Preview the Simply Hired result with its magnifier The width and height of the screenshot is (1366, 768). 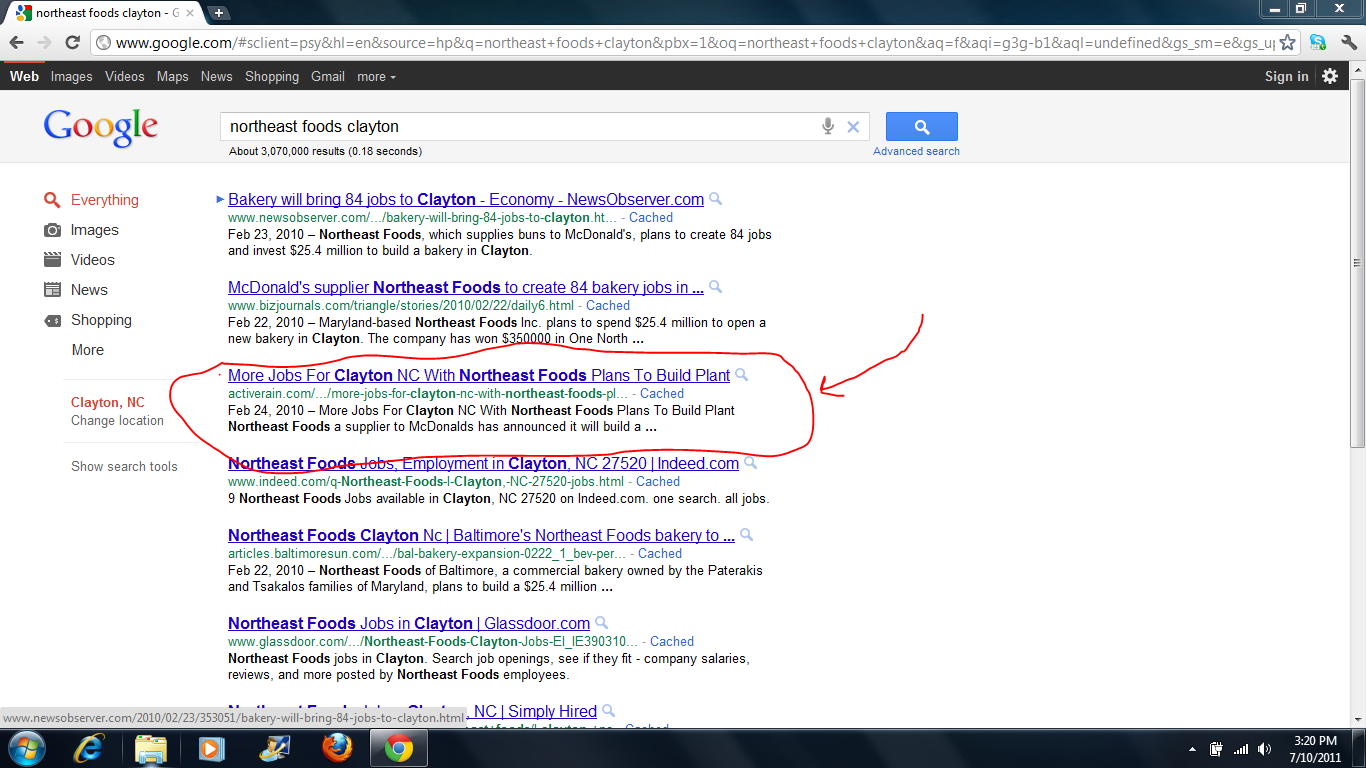(x=608, y=711)
